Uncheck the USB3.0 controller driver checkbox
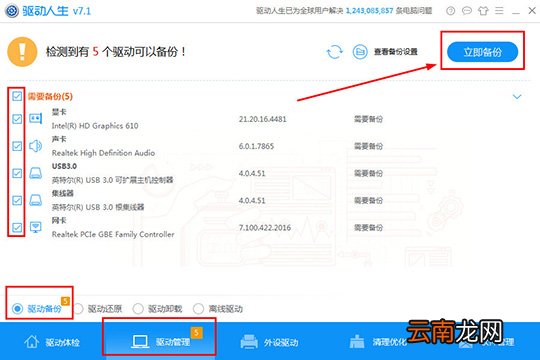The height and width of the screenshot is (360, 540). tap(17, 173)
